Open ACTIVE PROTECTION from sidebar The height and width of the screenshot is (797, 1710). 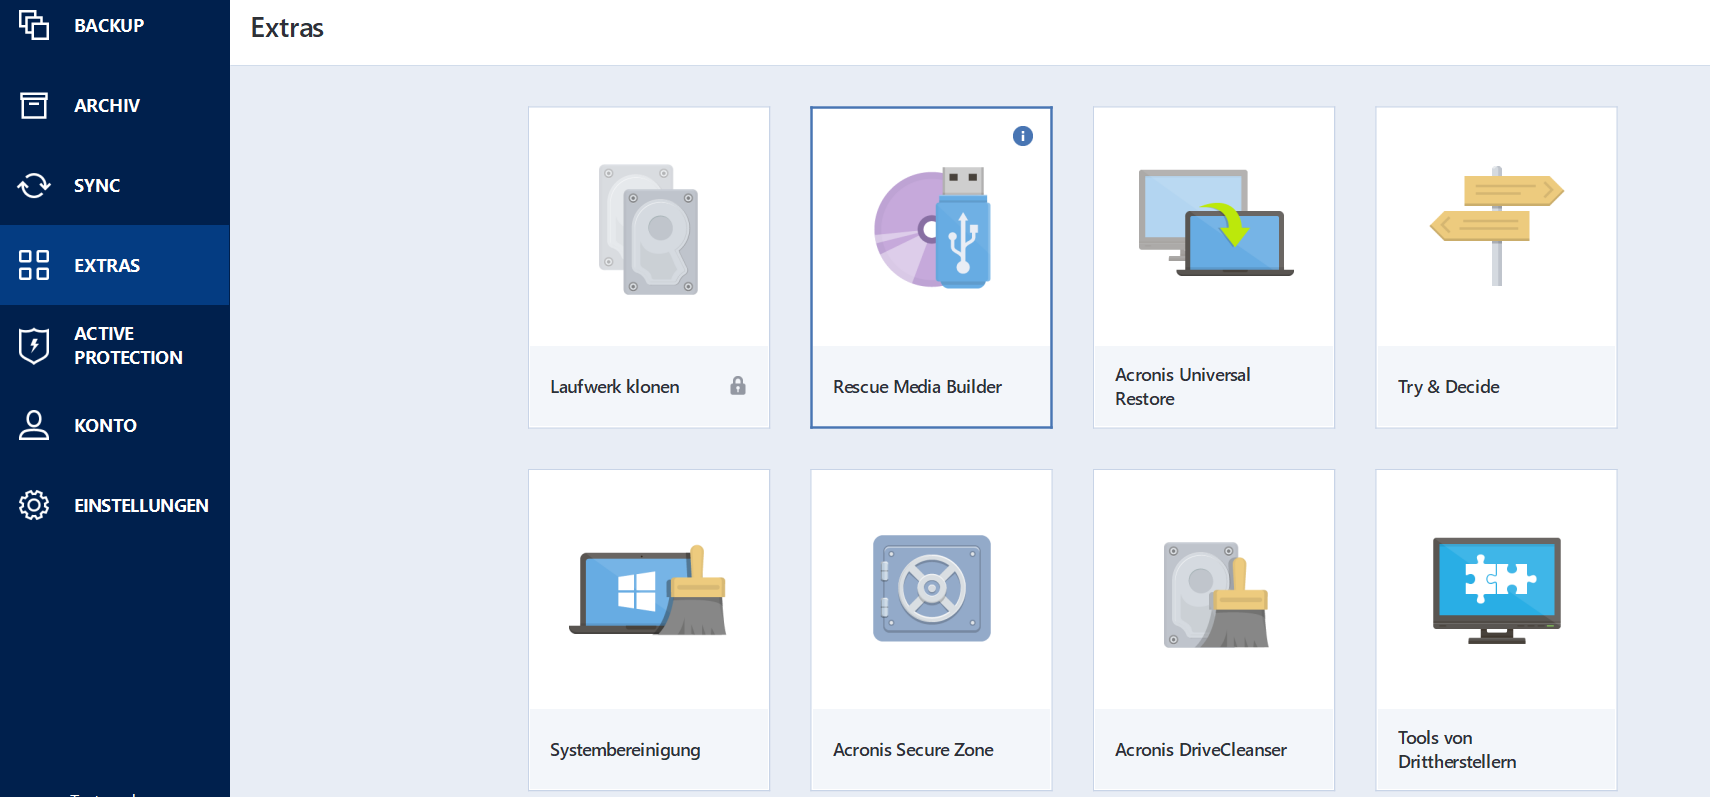(128, 345)
